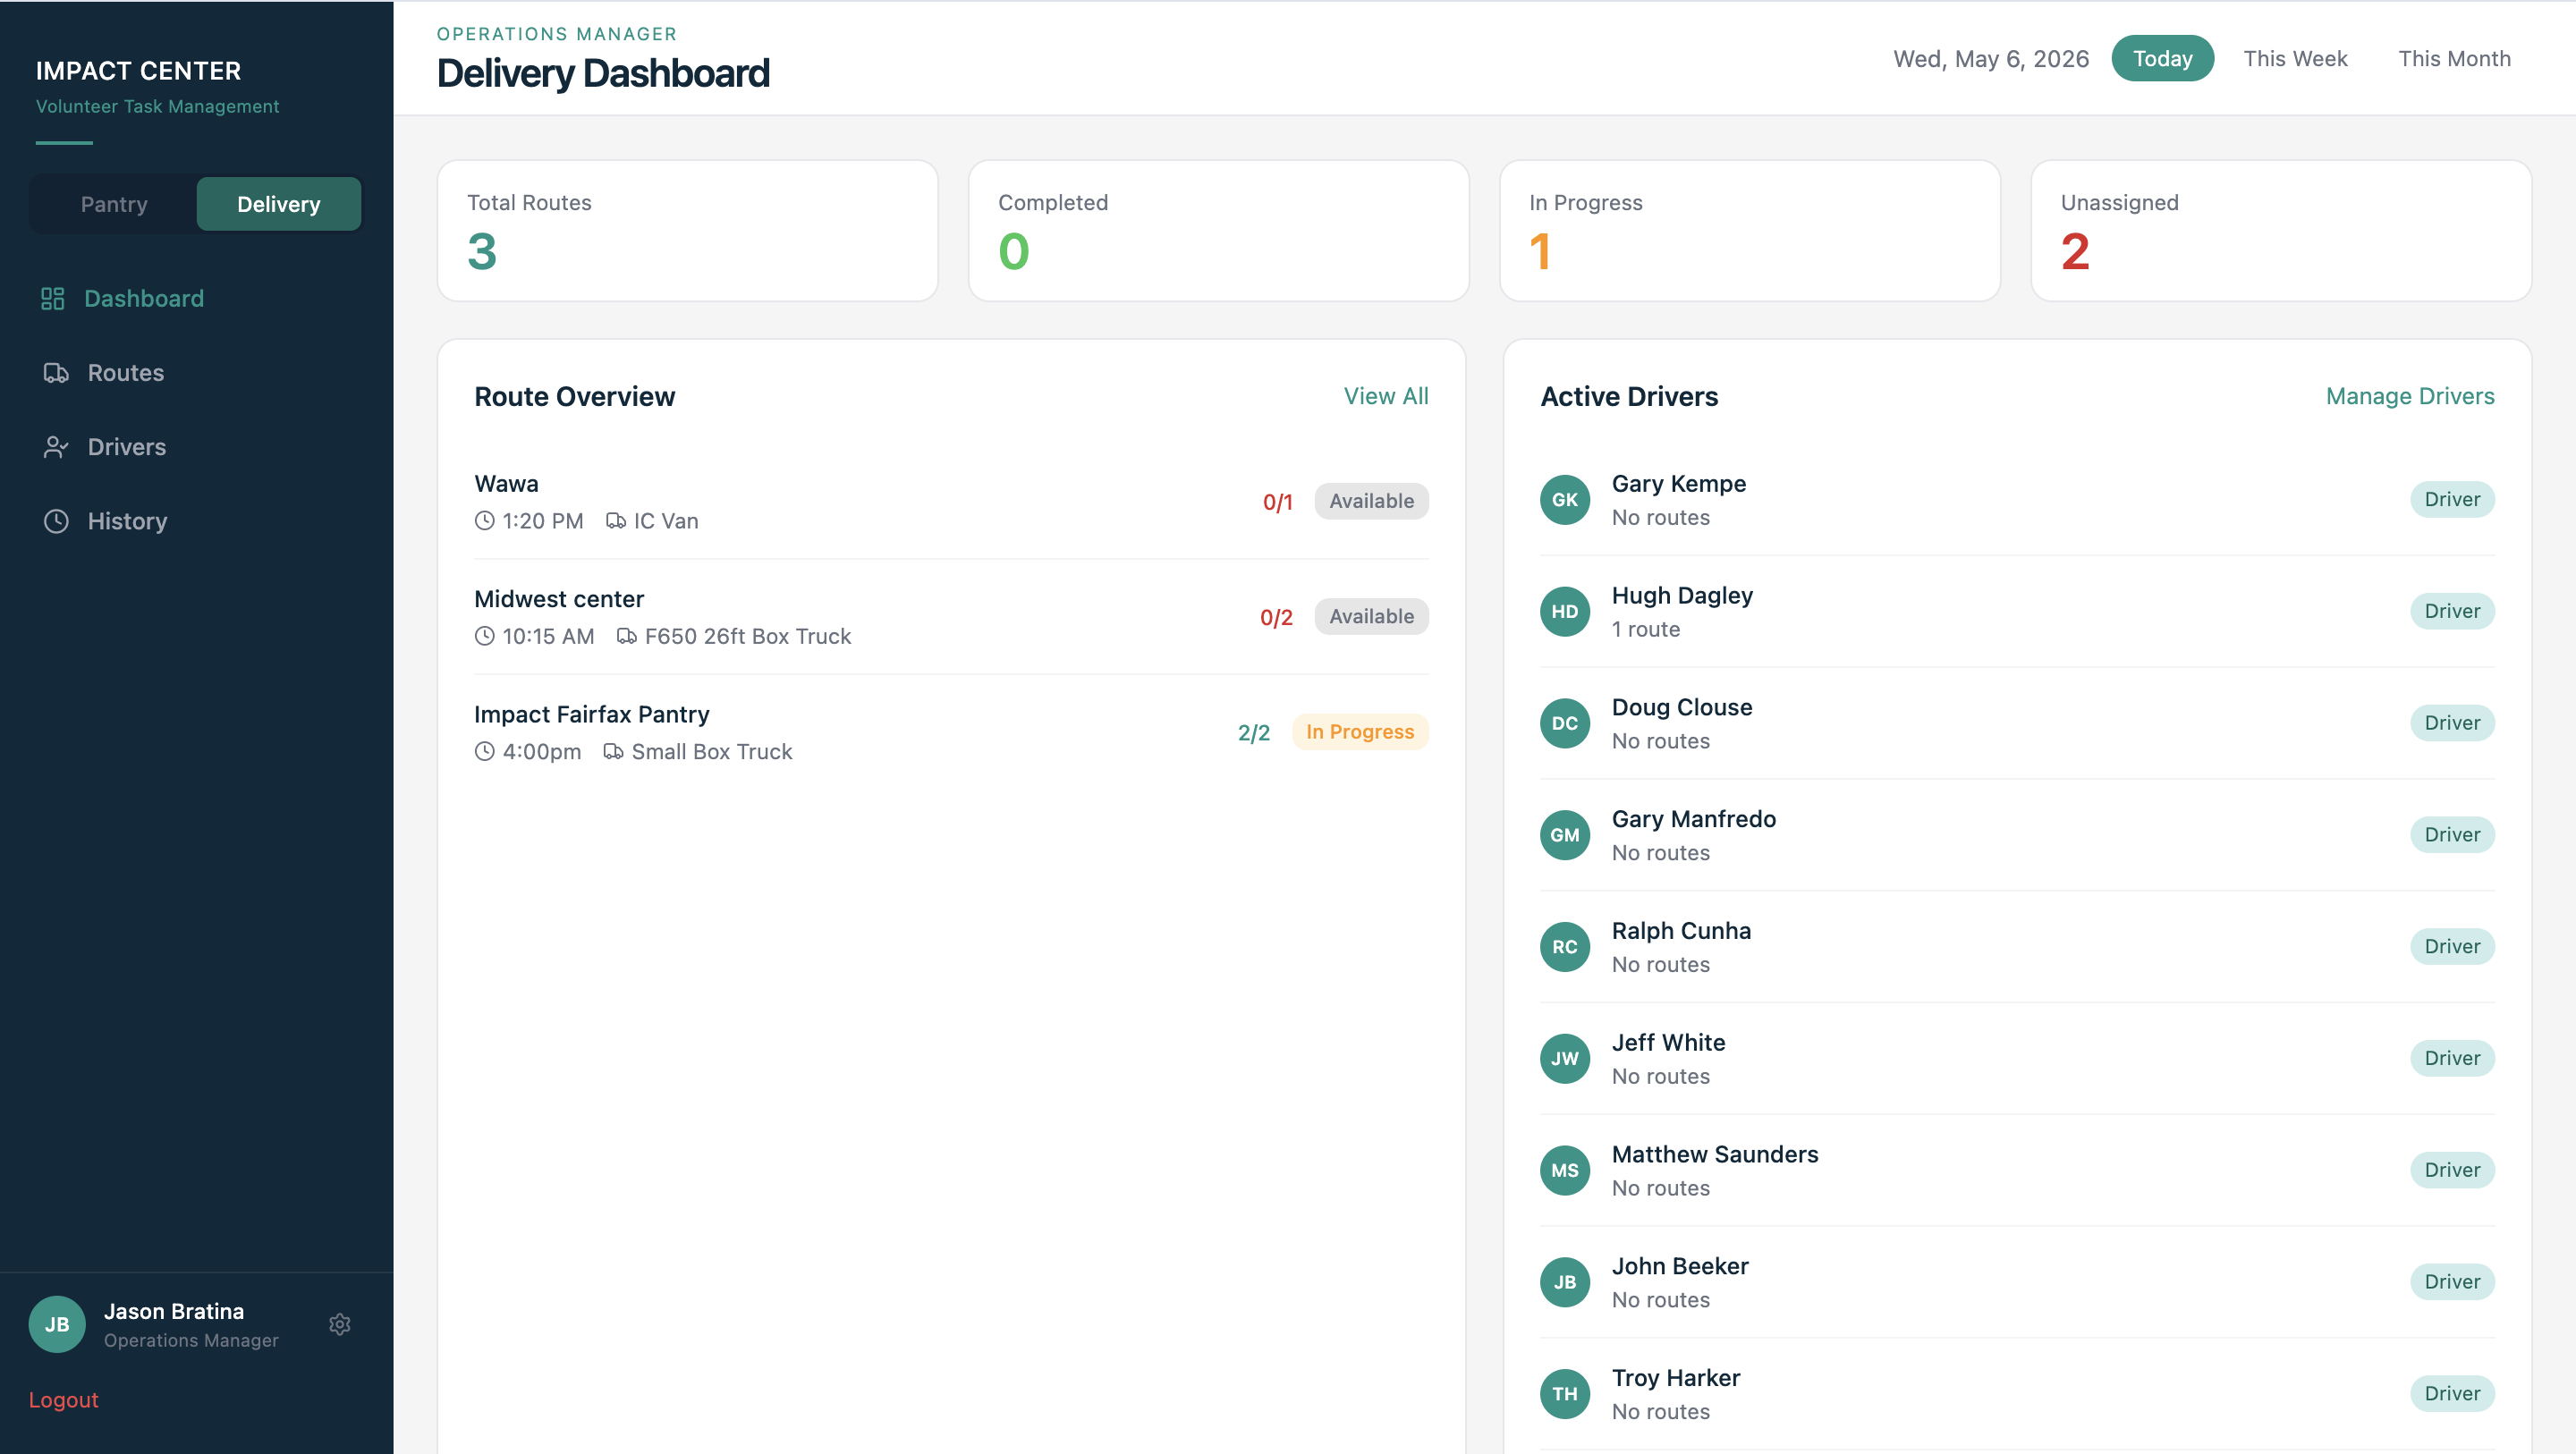Open the Impact Fairfax Pantry route entry
This screenshot has height=1454, width=2576.
[951, 732]
